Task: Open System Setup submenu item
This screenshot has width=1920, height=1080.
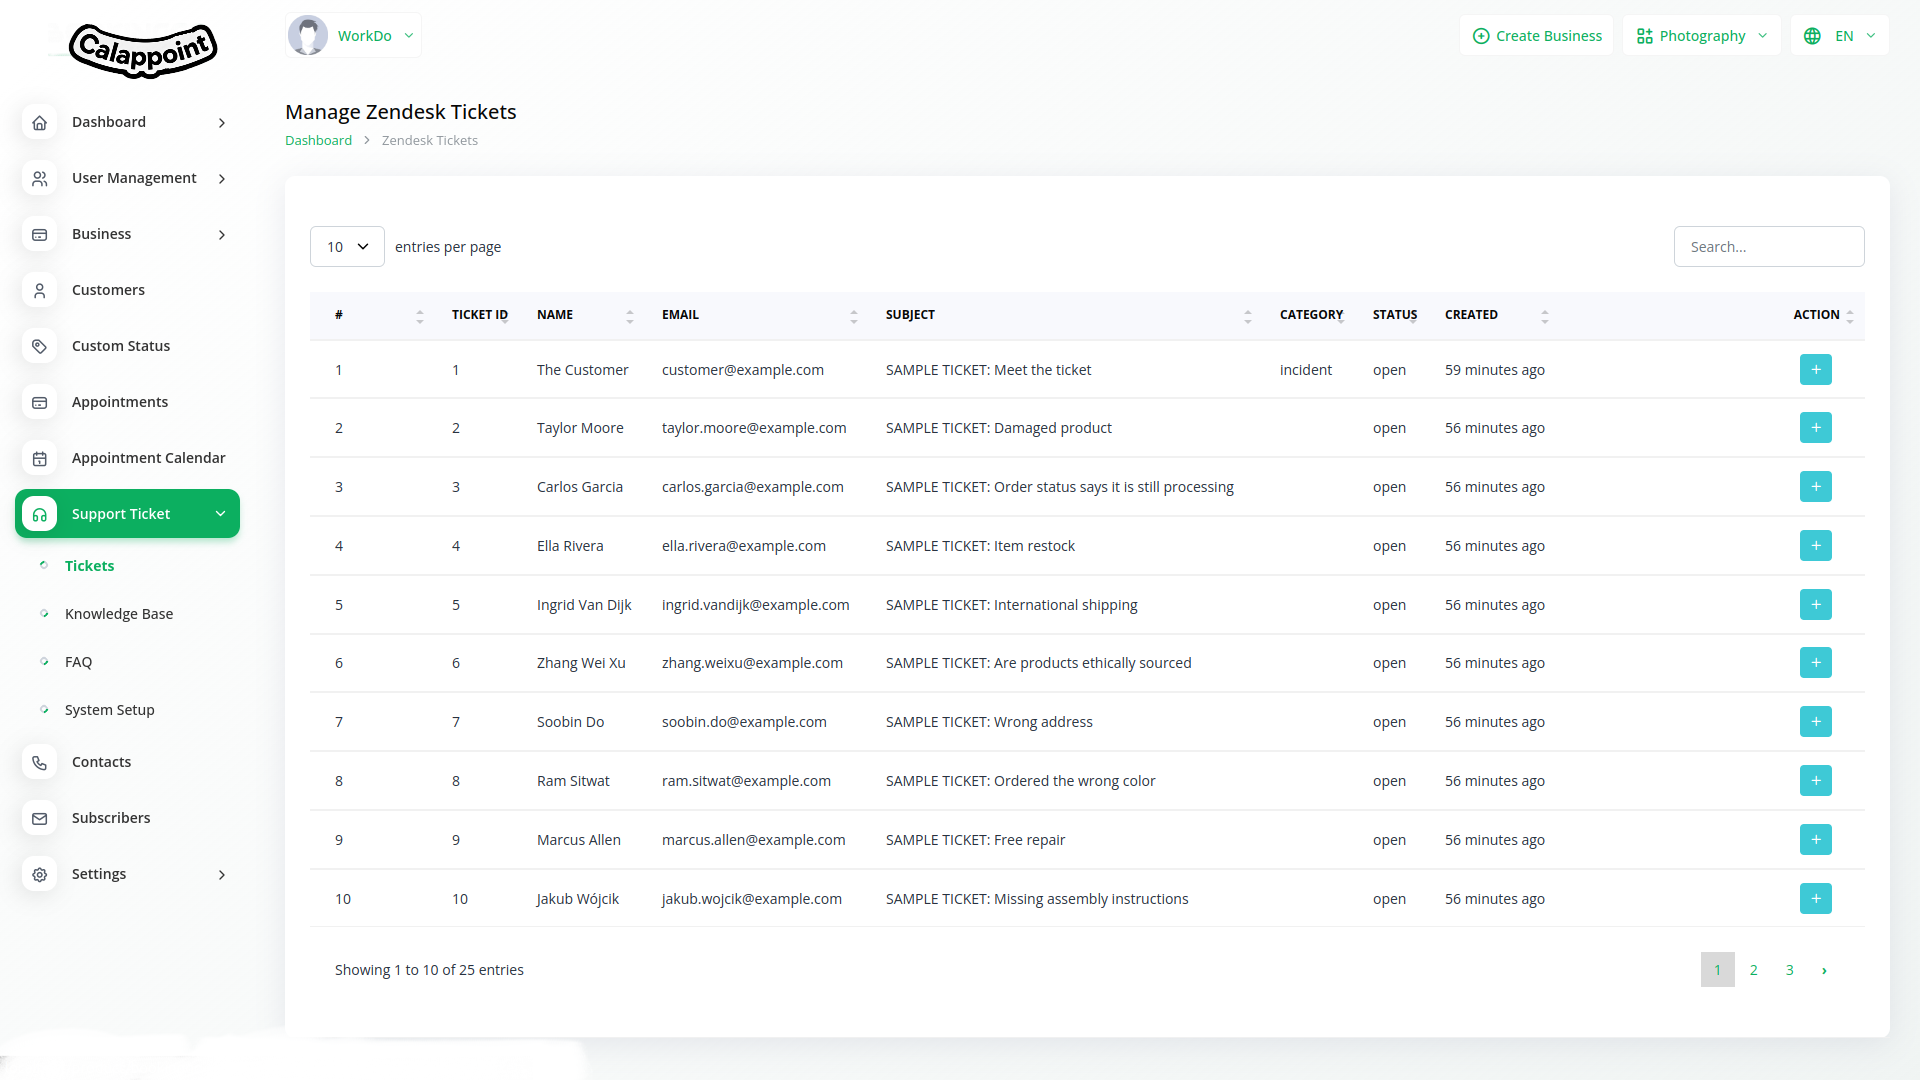Action: point(110,710)
